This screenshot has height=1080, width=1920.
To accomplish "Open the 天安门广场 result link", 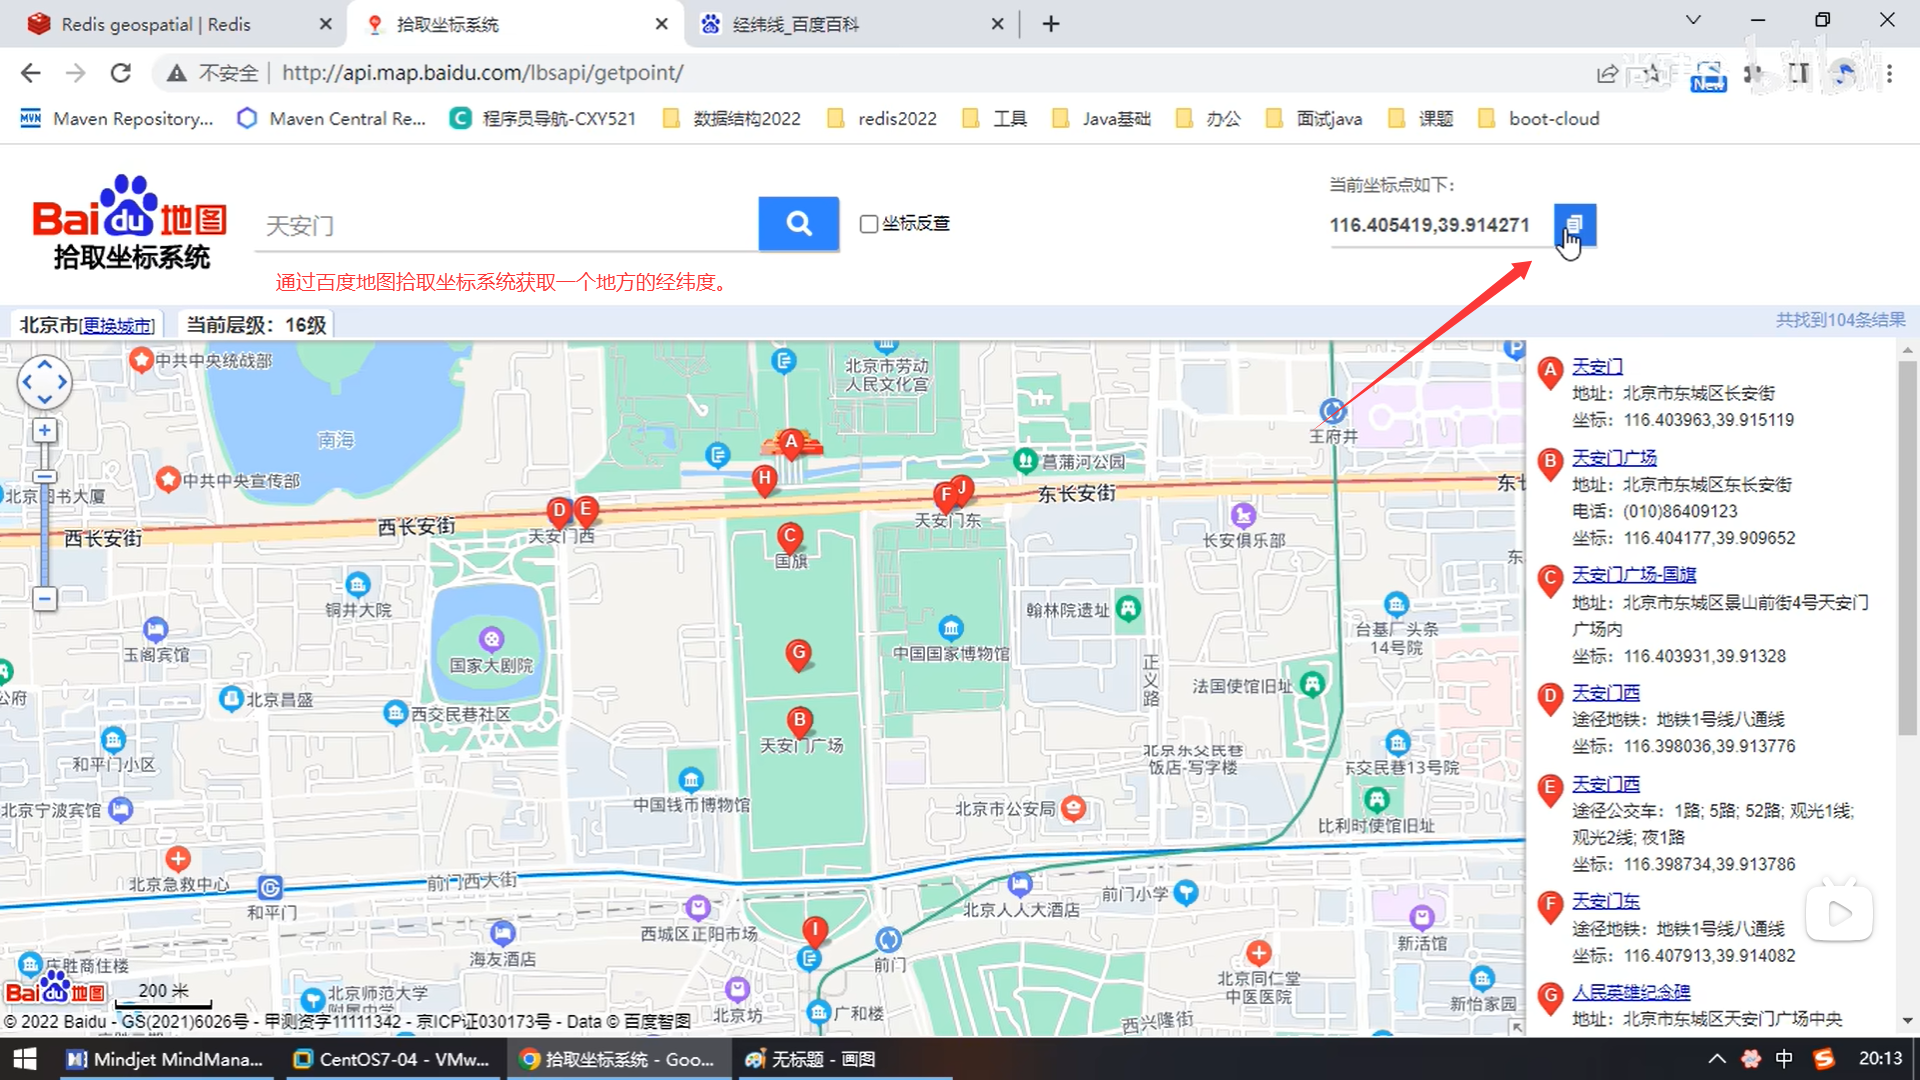I will pos(1614,458).
